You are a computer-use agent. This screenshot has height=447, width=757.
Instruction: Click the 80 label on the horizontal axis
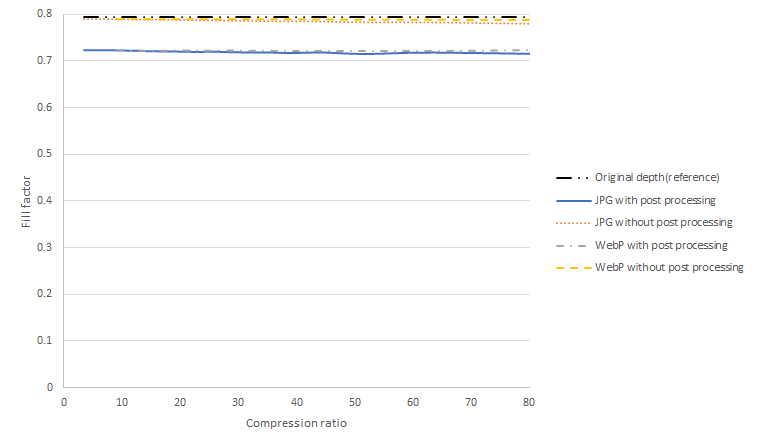coord(530,401)
